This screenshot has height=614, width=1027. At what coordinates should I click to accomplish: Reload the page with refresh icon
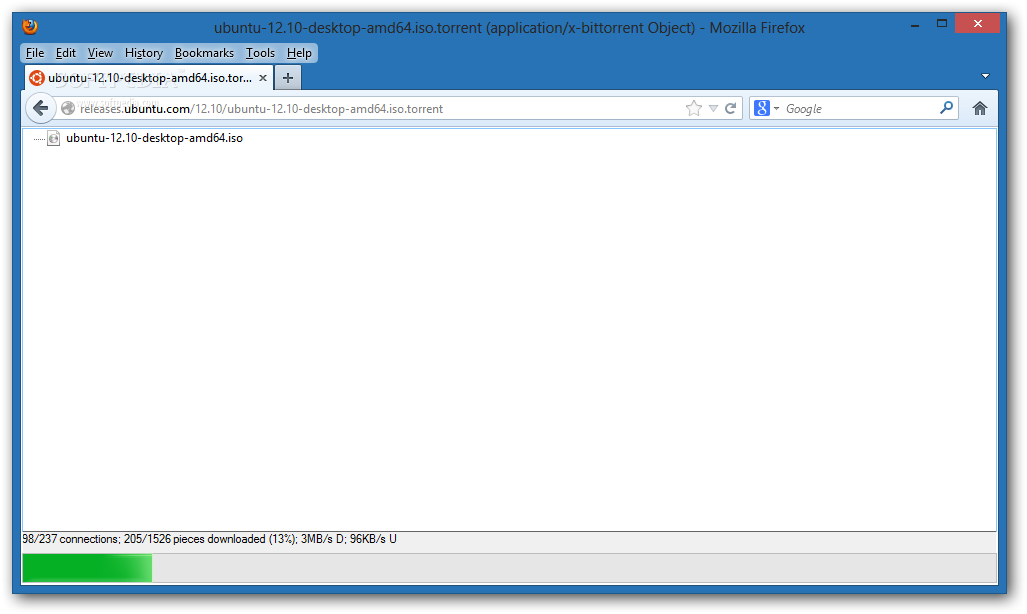pos(730,108)
